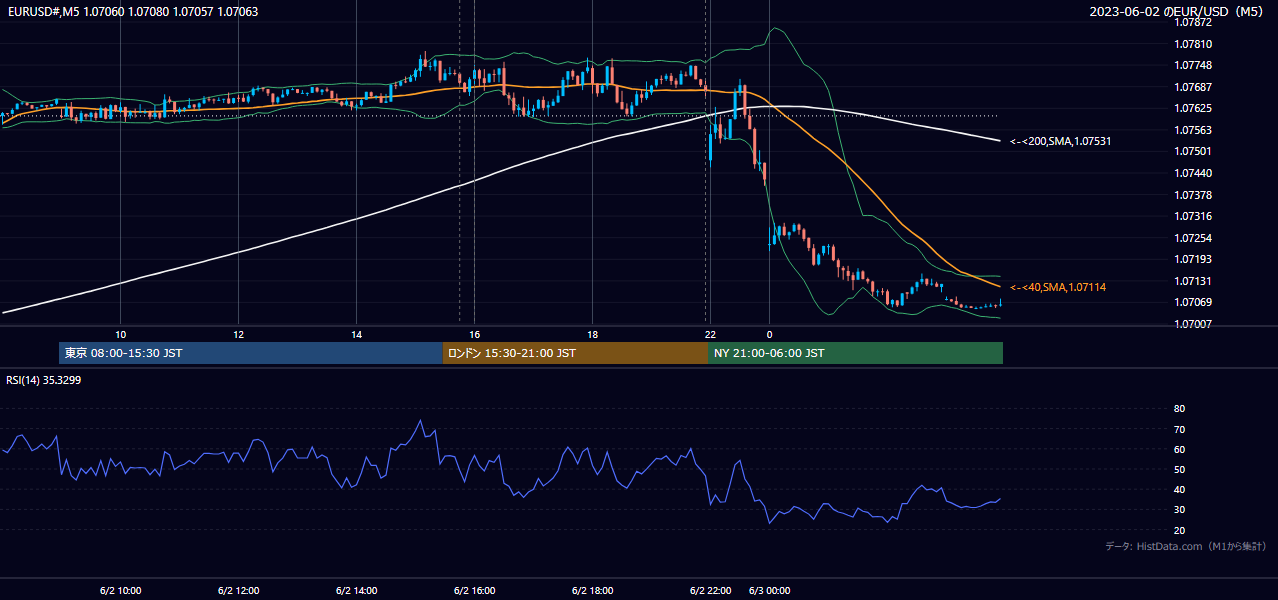Click the 6/3 00:00 date label

coord(769,590)
